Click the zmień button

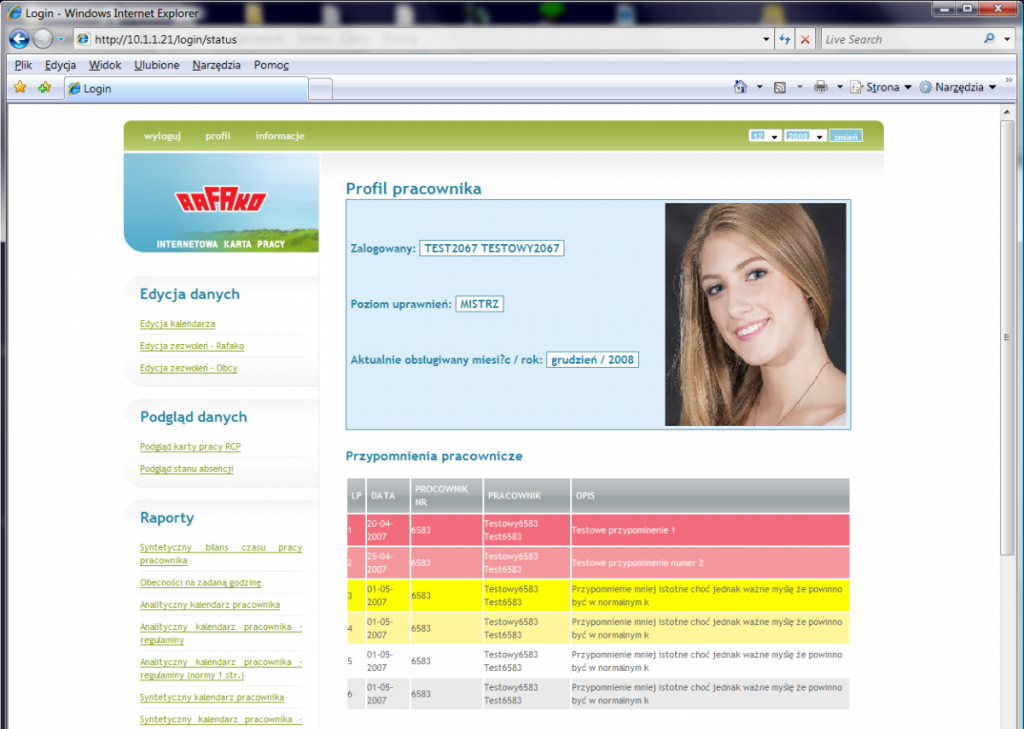(x=846, y=136)
